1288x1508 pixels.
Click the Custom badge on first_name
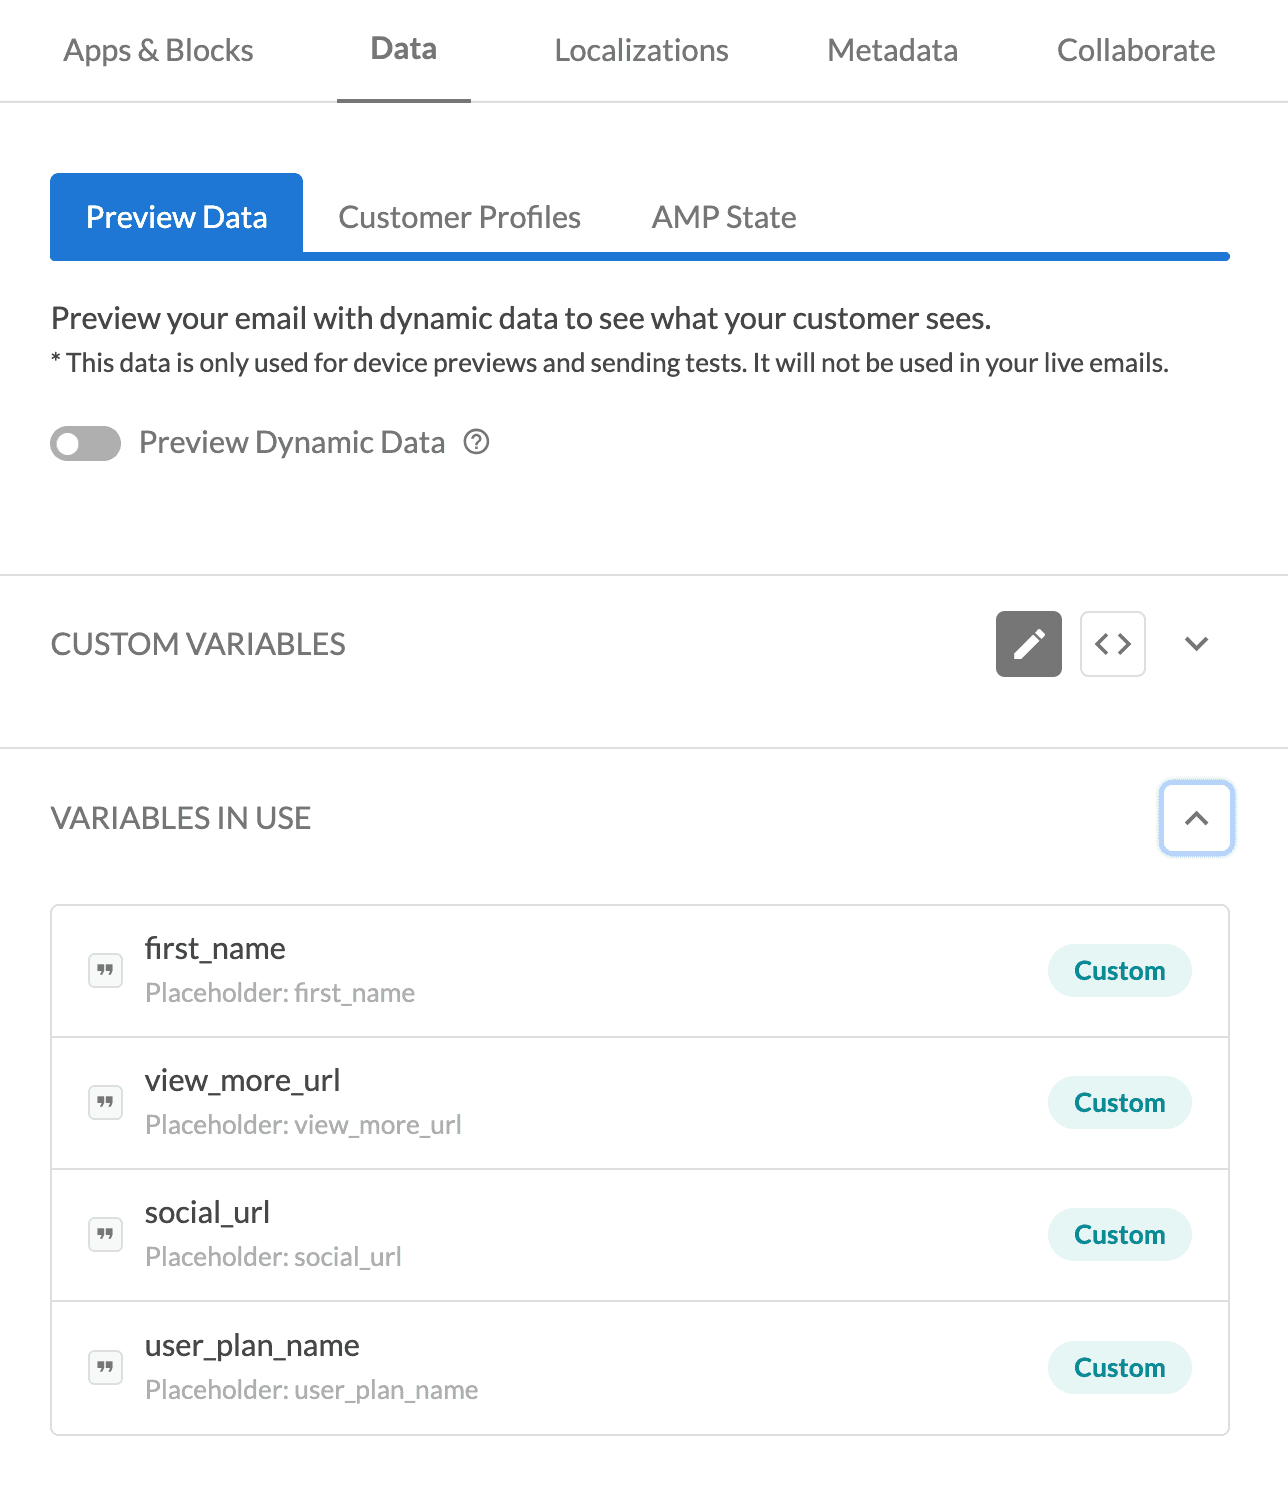pos(1119,970)
